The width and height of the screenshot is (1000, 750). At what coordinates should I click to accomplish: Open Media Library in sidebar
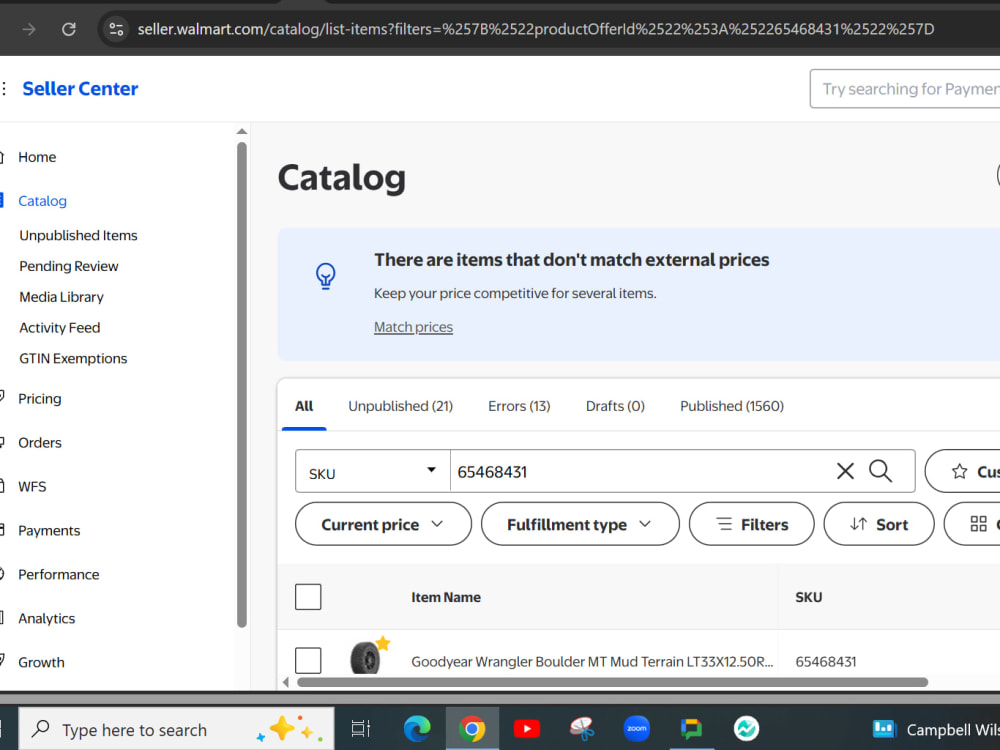(x=61, y=297)
